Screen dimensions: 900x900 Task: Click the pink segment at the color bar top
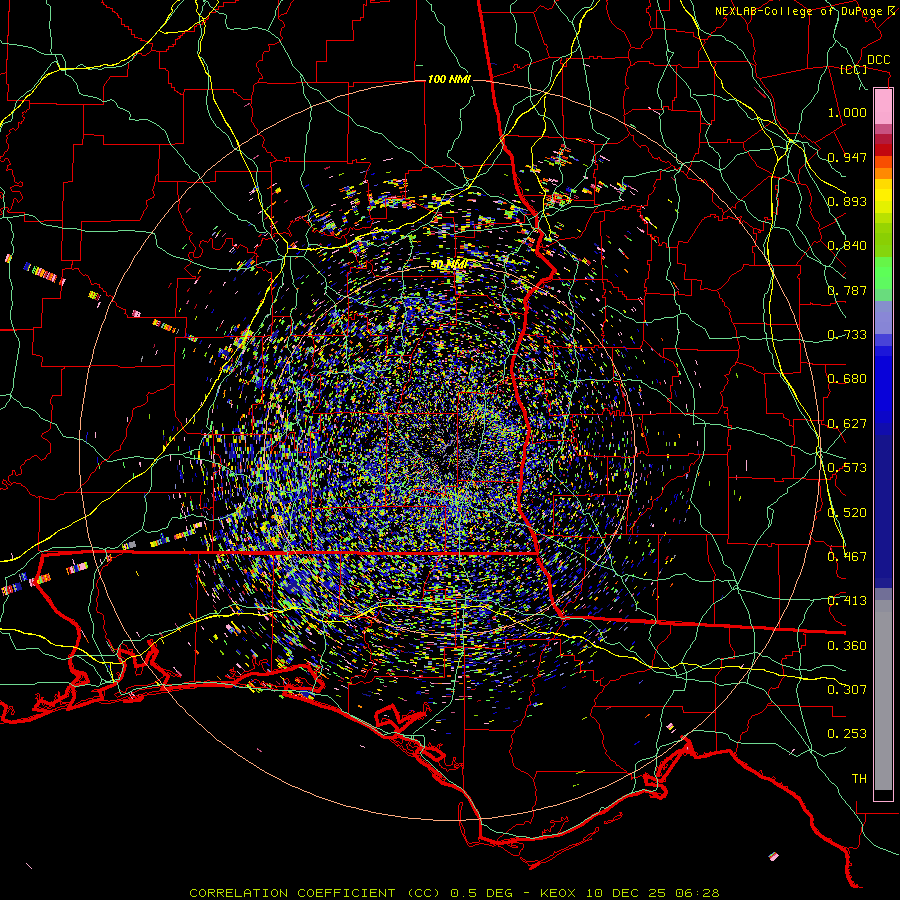(883, 106)
